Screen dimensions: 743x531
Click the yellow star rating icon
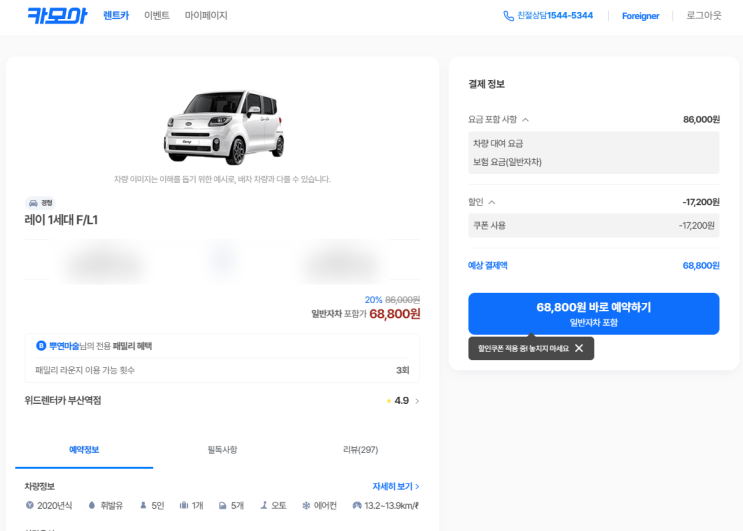[389, 401]
